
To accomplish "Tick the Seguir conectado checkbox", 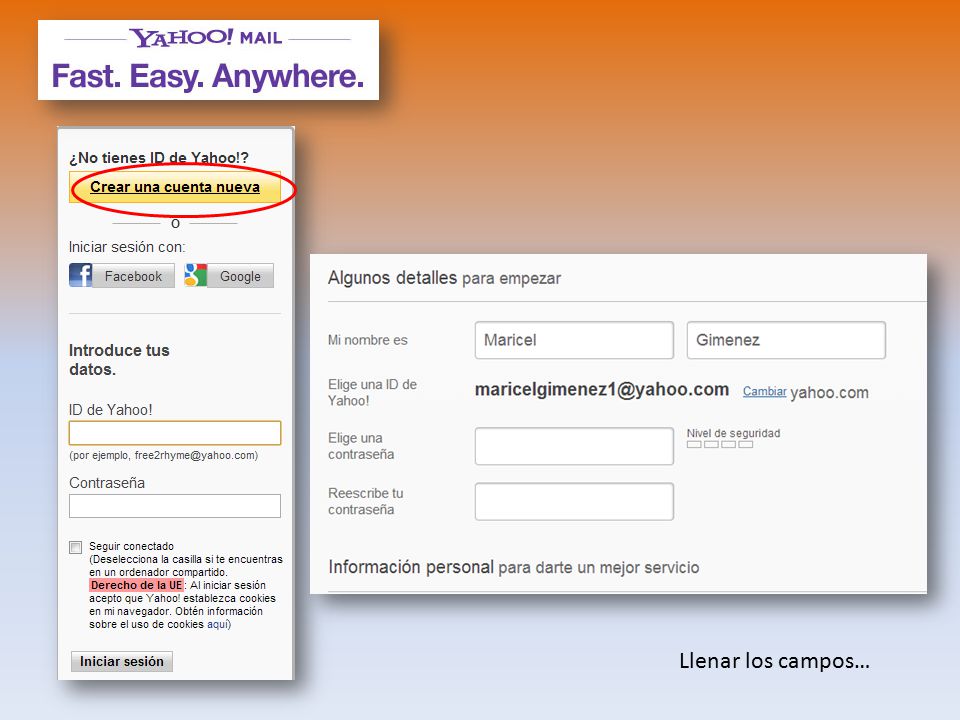I will pyautogui.click(x=75, y=547).
